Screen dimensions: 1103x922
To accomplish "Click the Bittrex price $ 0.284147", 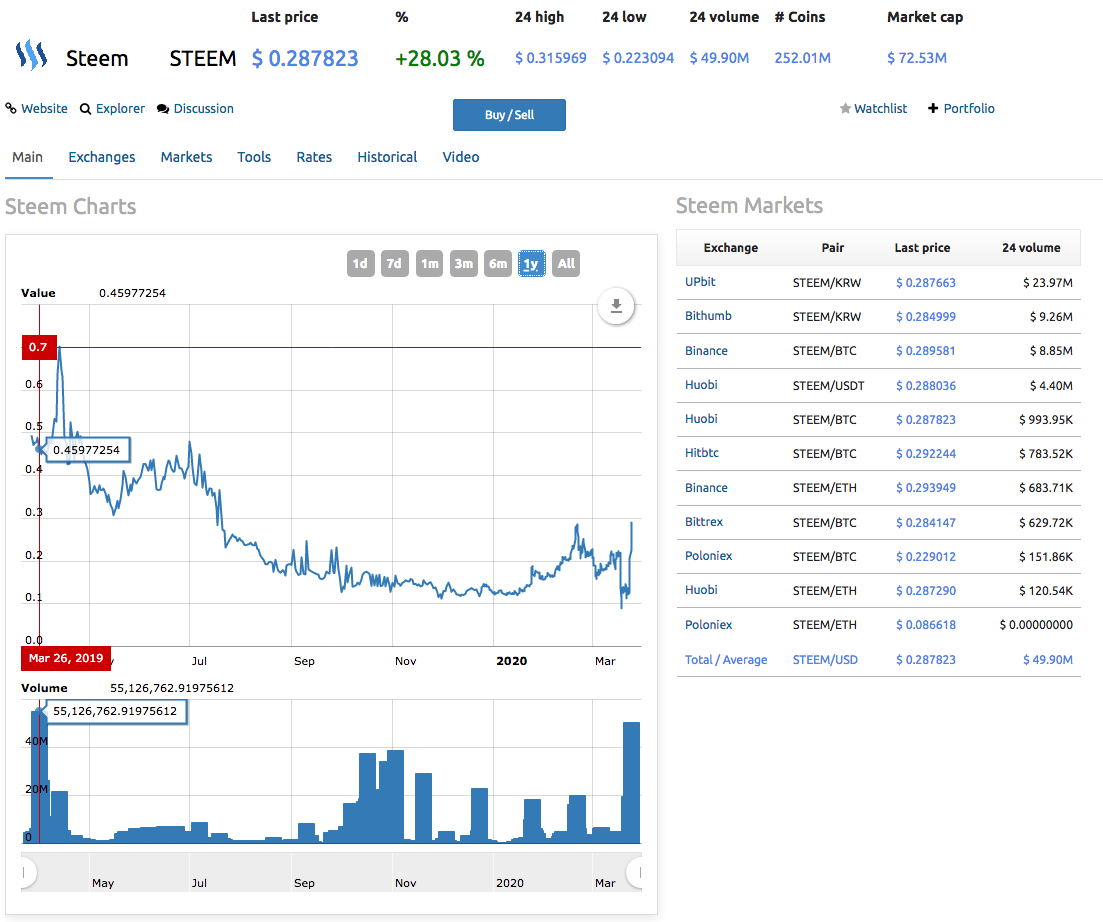I will tap(926, 523).
